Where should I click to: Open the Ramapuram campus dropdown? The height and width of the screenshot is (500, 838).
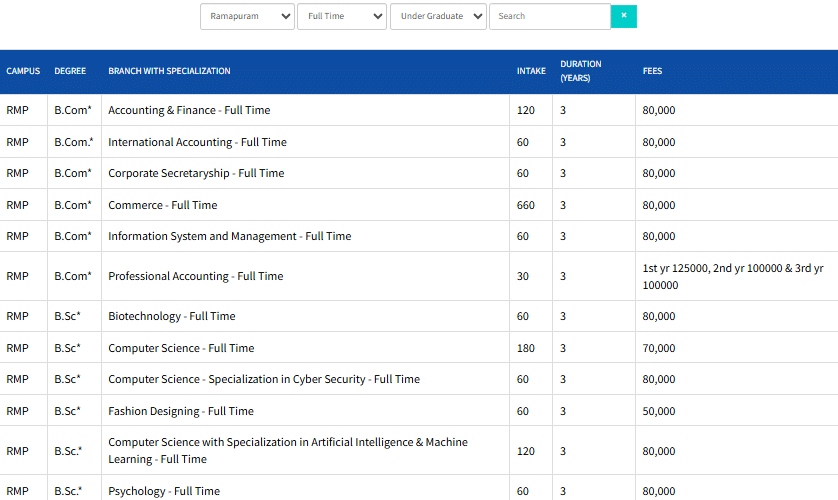pyautogui.click(x=247, y=16)
